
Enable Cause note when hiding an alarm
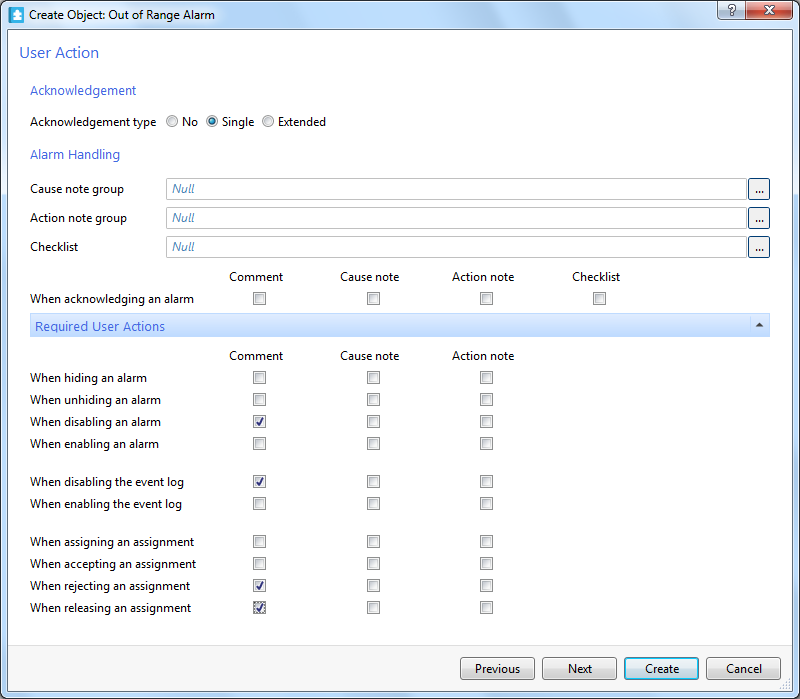(x=373, y=378)
